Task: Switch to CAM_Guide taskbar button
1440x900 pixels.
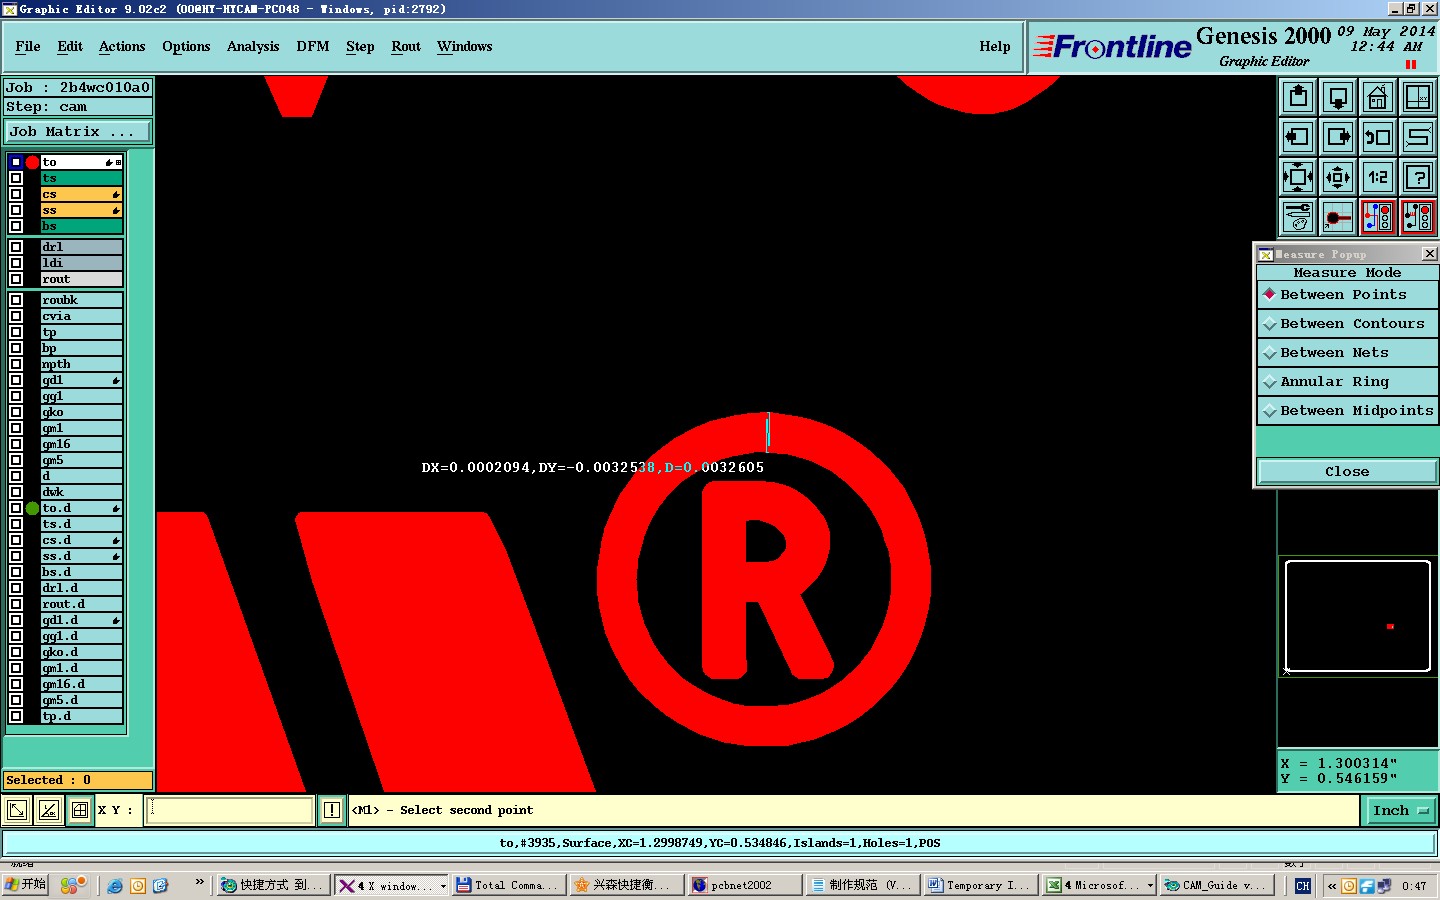Action: click(x=1217, y=886)
